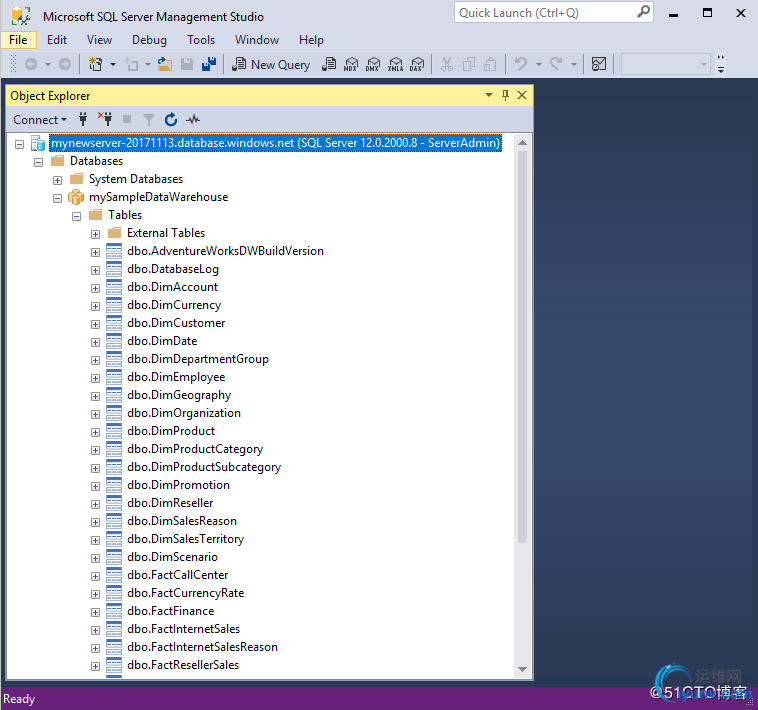Click the Save All icon
This screenshot has width=758, height=710.
[209, 64]
